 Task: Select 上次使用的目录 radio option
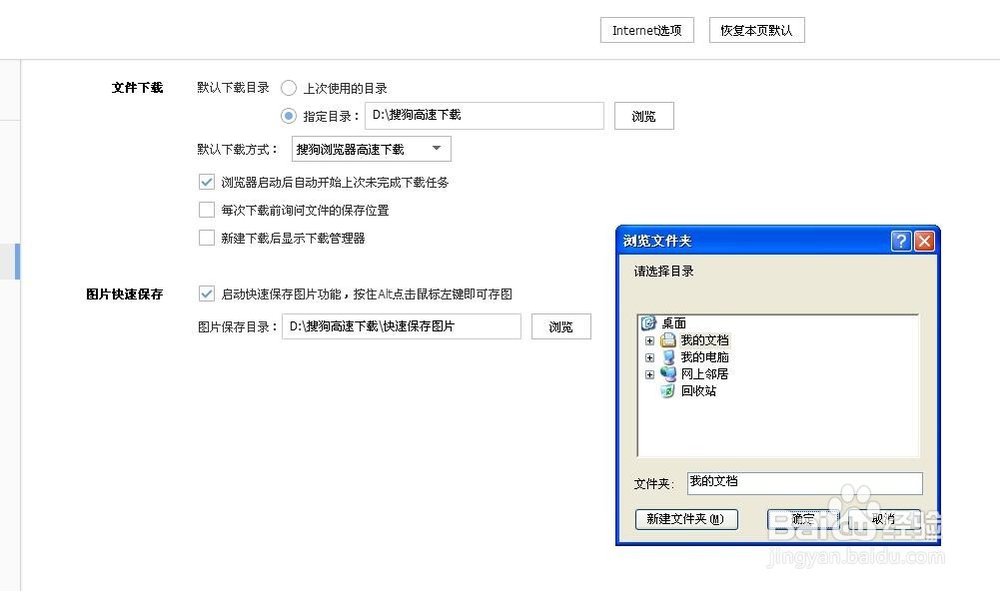289,87
